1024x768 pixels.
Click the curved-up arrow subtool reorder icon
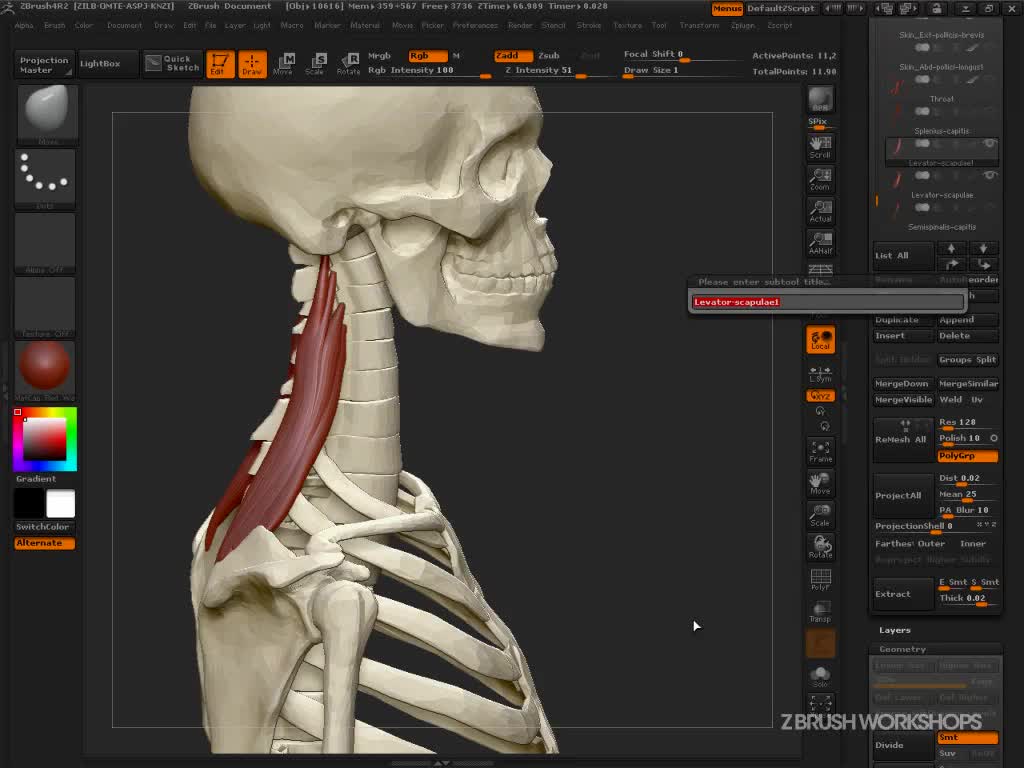pyautogui.click(x=952, y=264)
